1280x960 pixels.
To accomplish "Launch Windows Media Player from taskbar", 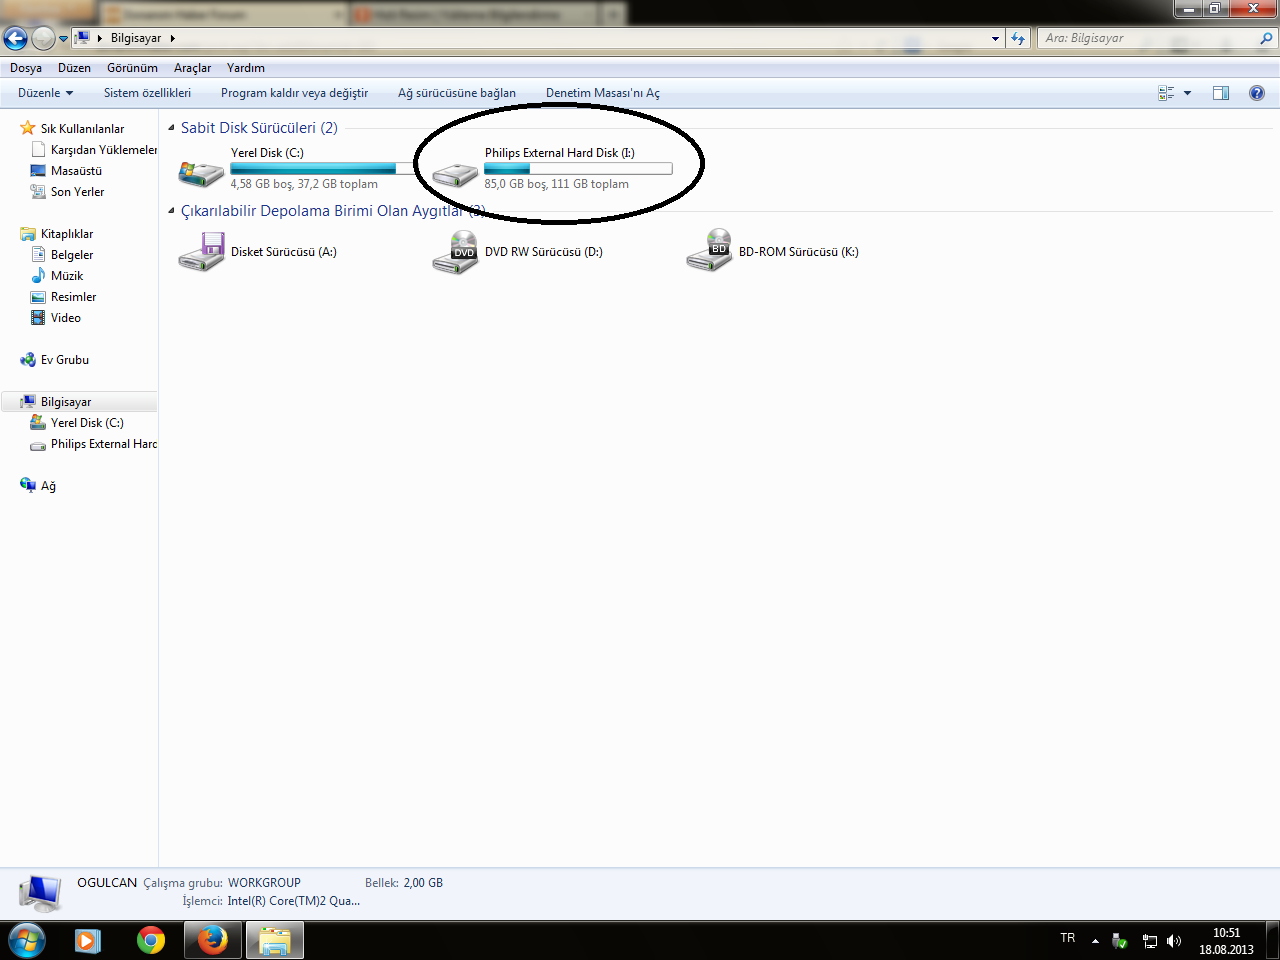I will click(x=88, y=941).
